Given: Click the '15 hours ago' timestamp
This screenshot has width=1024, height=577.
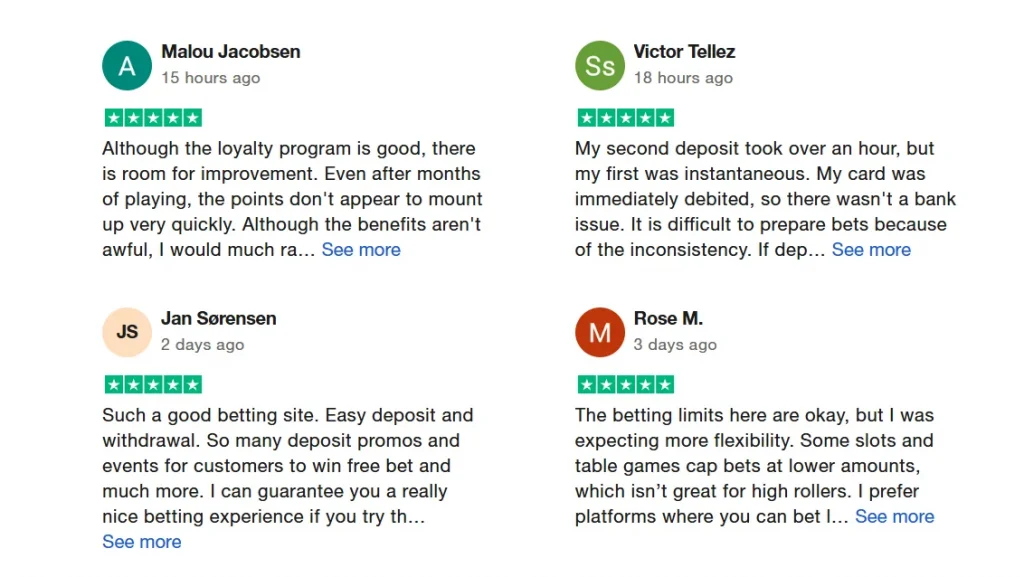Looking at the screenshot, I should click(210, 78).
